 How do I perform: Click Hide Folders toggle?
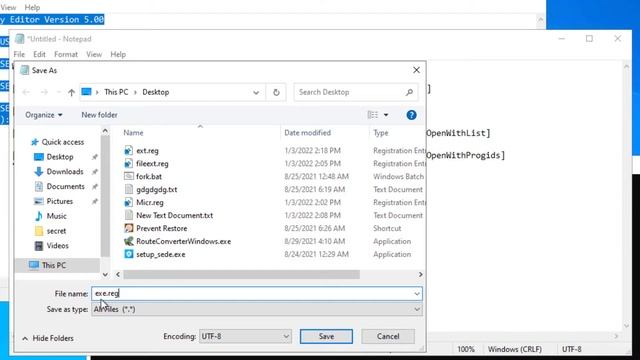tap(48, 338)
